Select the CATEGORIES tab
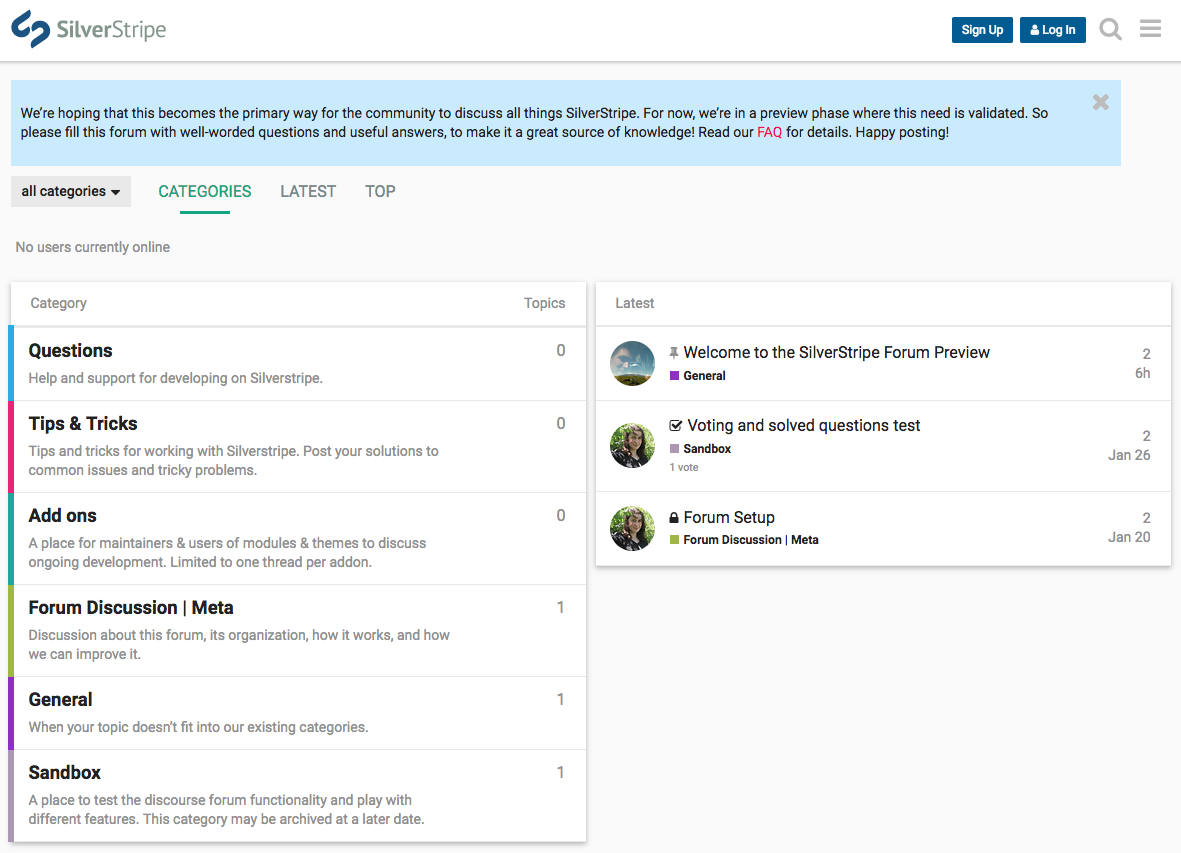Image resolution: width=1181 pixels, height=853 pixels. [x=204, y=191]
